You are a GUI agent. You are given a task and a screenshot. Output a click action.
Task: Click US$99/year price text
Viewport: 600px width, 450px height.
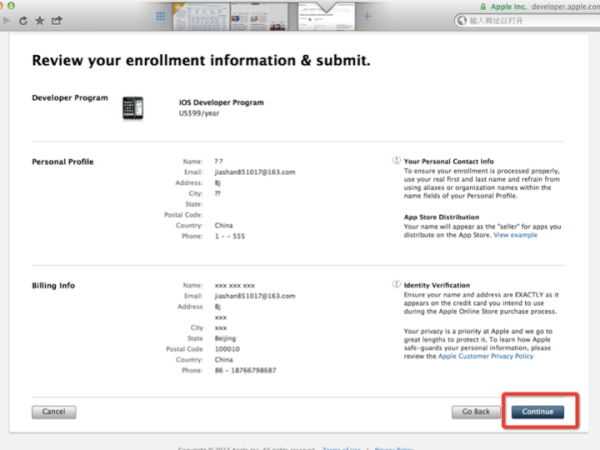click(x=199, y=113)
